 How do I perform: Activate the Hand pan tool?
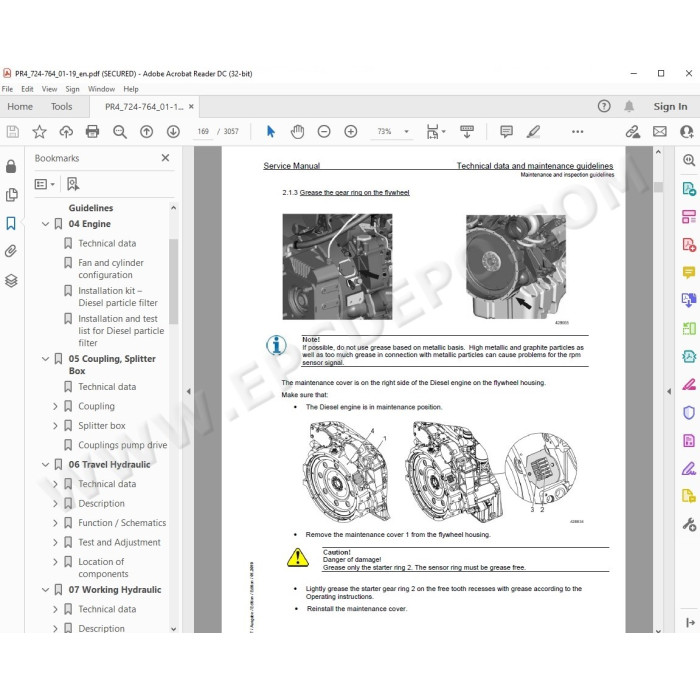coord(297,132)
